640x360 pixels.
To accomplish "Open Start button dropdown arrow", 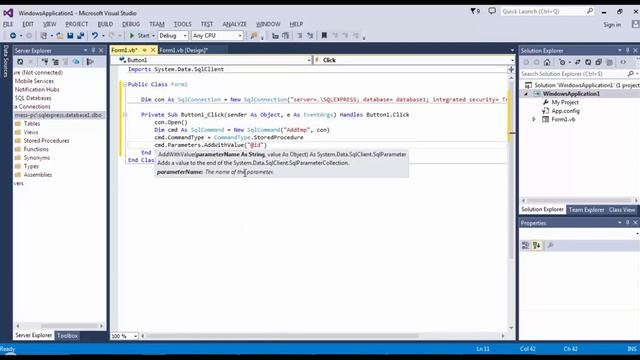I will [153, 36].
